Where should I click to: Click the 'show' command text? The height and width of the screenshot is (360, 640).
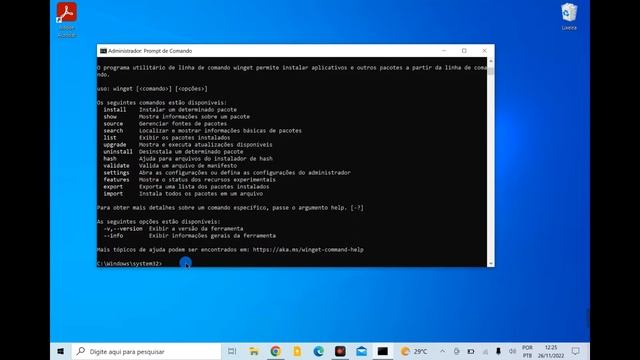(110, 116)
